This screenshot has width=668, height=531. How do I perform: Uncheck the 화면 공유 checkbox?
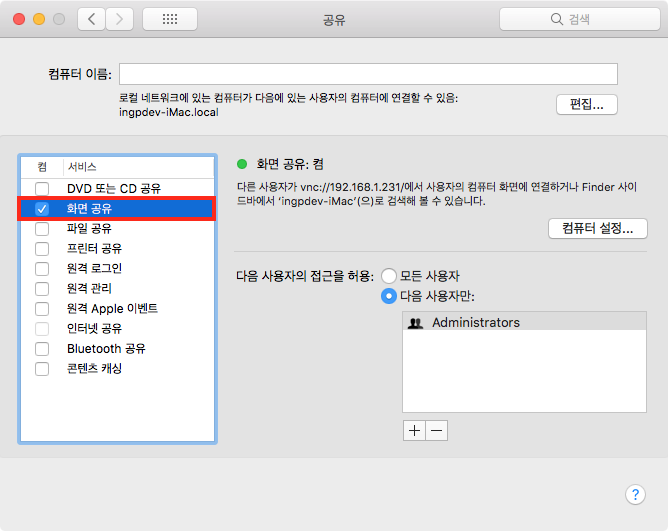[42, 209]
